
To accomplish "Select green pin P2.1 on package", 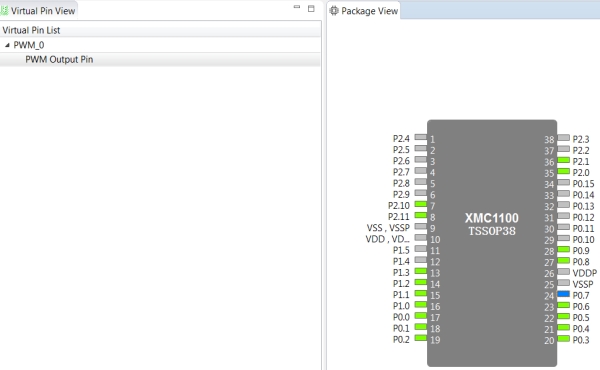I will (563, 160).
